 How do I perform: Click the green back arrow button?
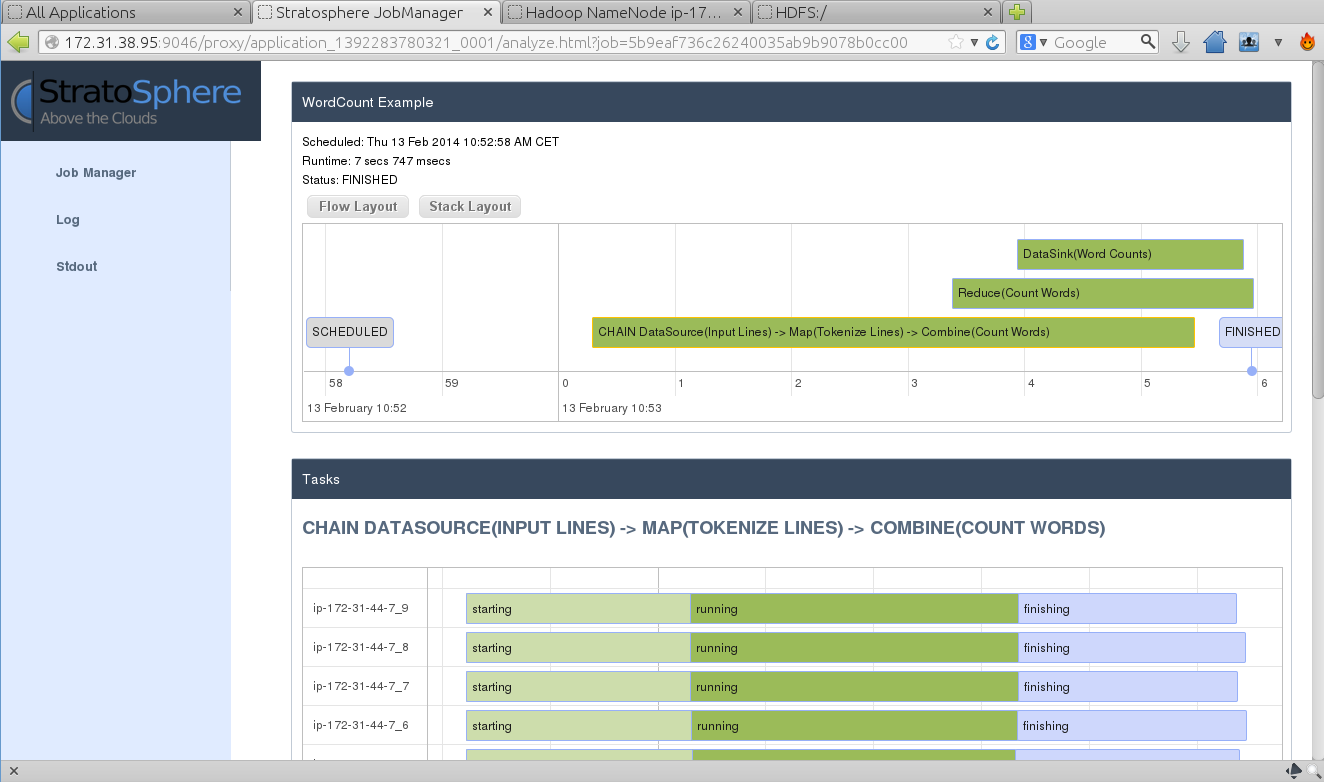[19, 42]
